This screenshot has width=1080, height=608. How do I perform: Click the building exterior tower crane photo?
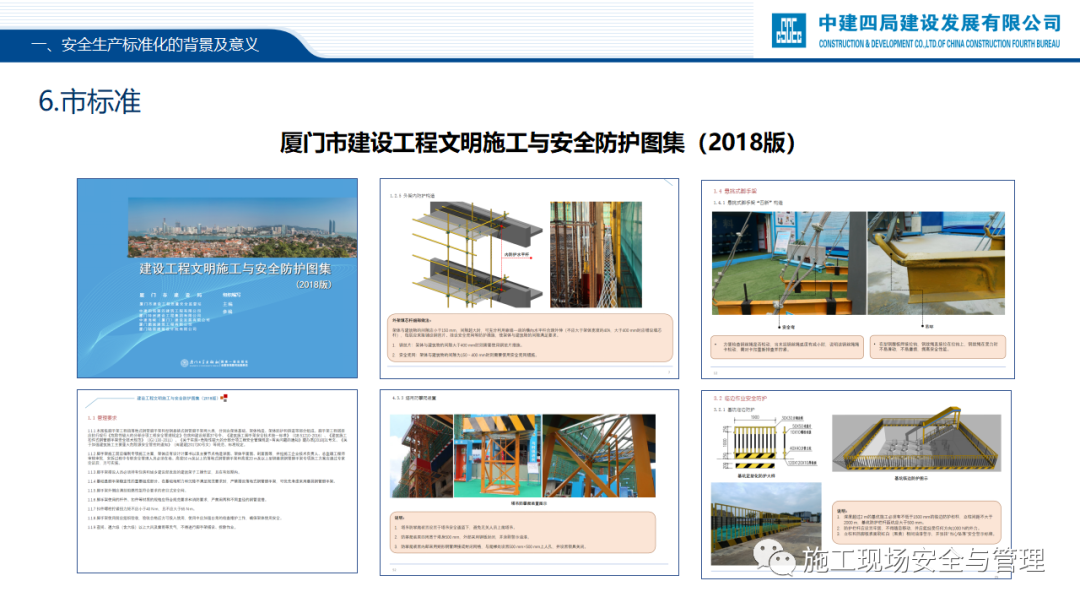422,456
